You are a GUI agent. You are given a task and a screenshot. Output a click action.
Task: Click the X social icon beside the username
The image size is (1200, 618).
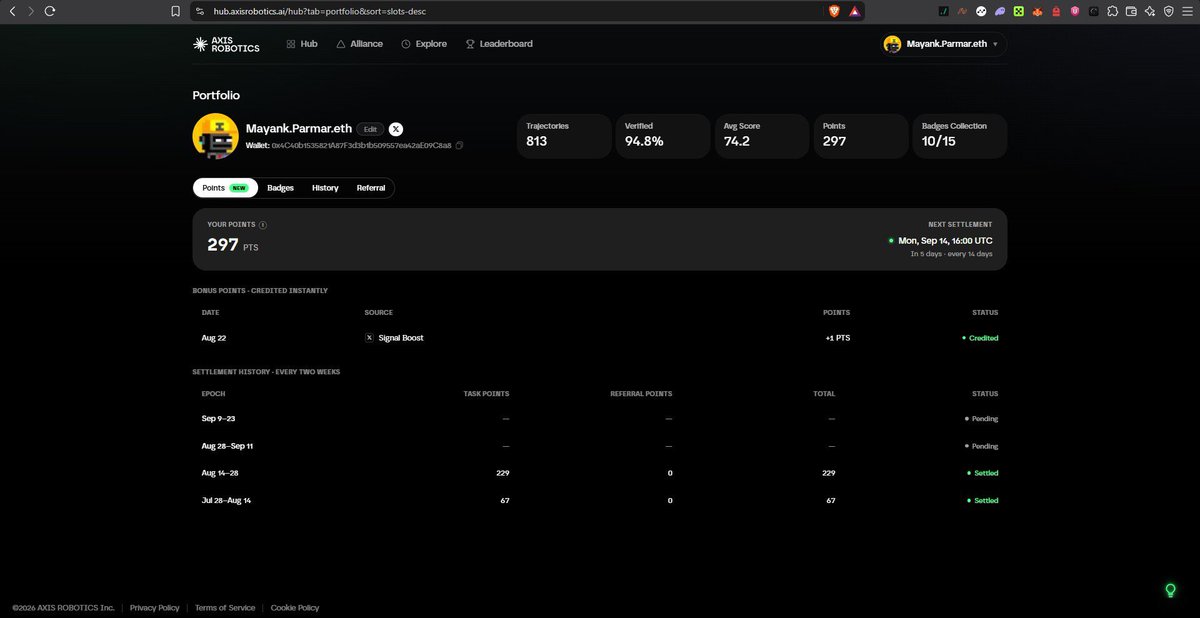(396, 129)
